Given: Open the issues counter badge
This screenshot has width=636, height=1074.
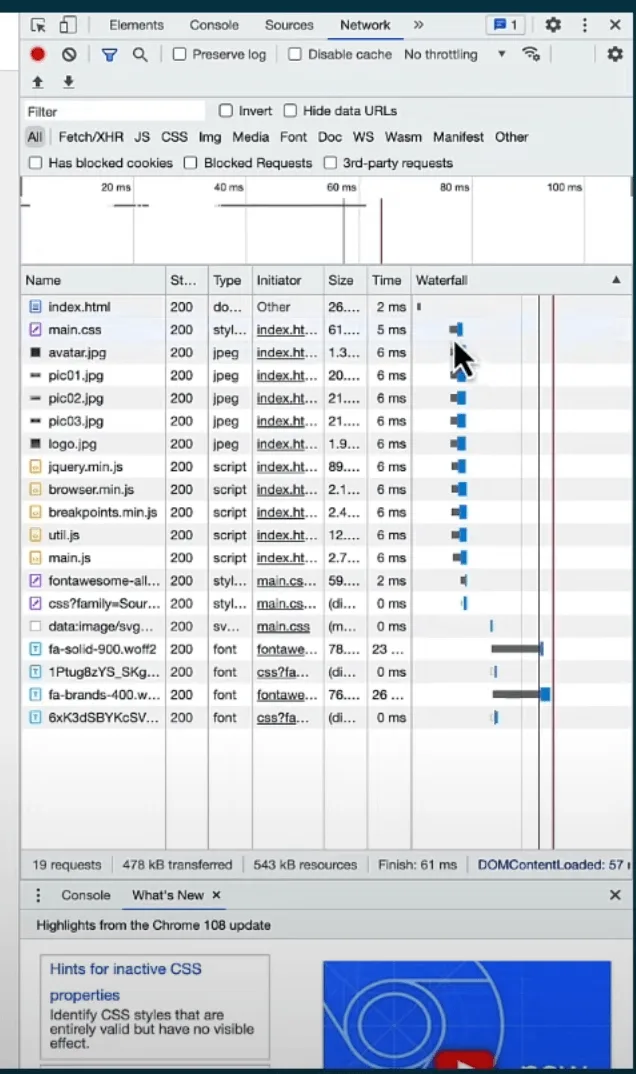Looking at the screenshot, I should click(x=505, y=25).
